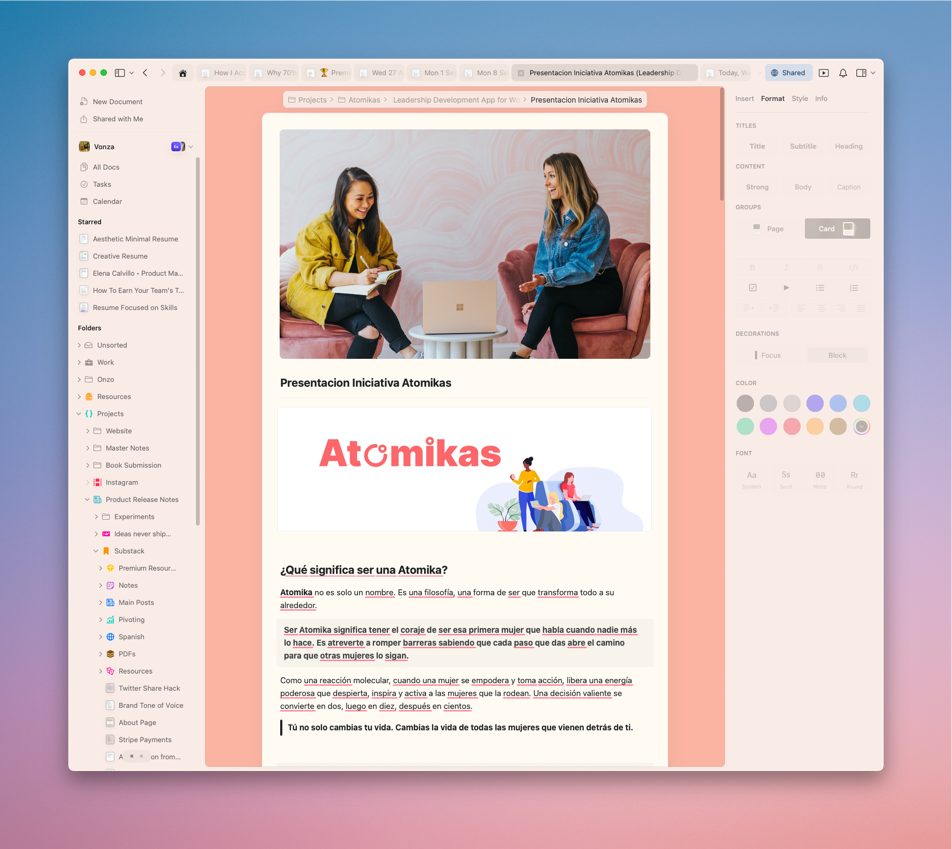Collapse the Substack folder
Viewport: 952px width, 849px height.
[96, 551]
